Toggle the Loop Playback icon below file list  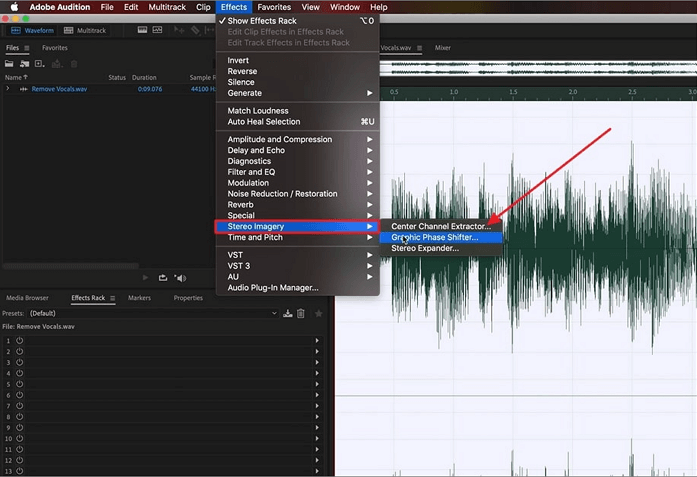coord(163,278)
